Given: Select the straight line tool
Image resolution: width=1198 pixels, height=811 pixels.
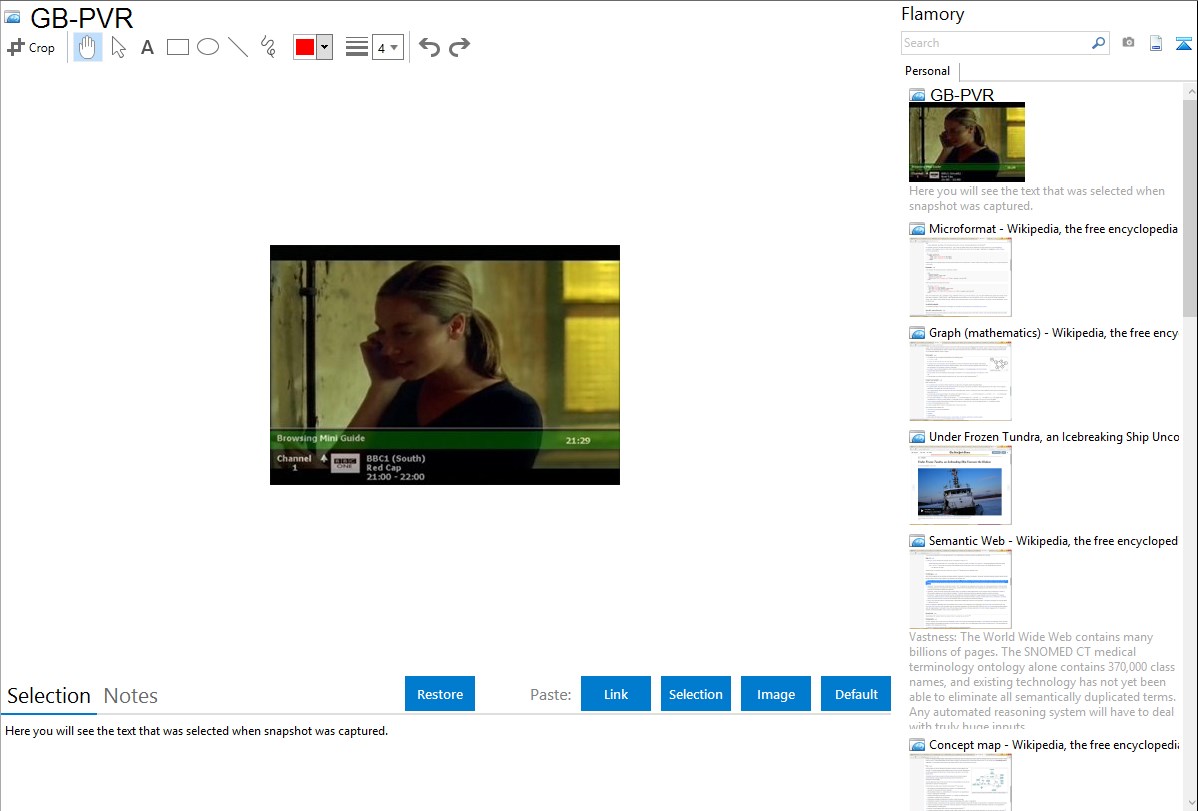Looking at the screenshot, I should pyautogui.click(x=238, y=47).
